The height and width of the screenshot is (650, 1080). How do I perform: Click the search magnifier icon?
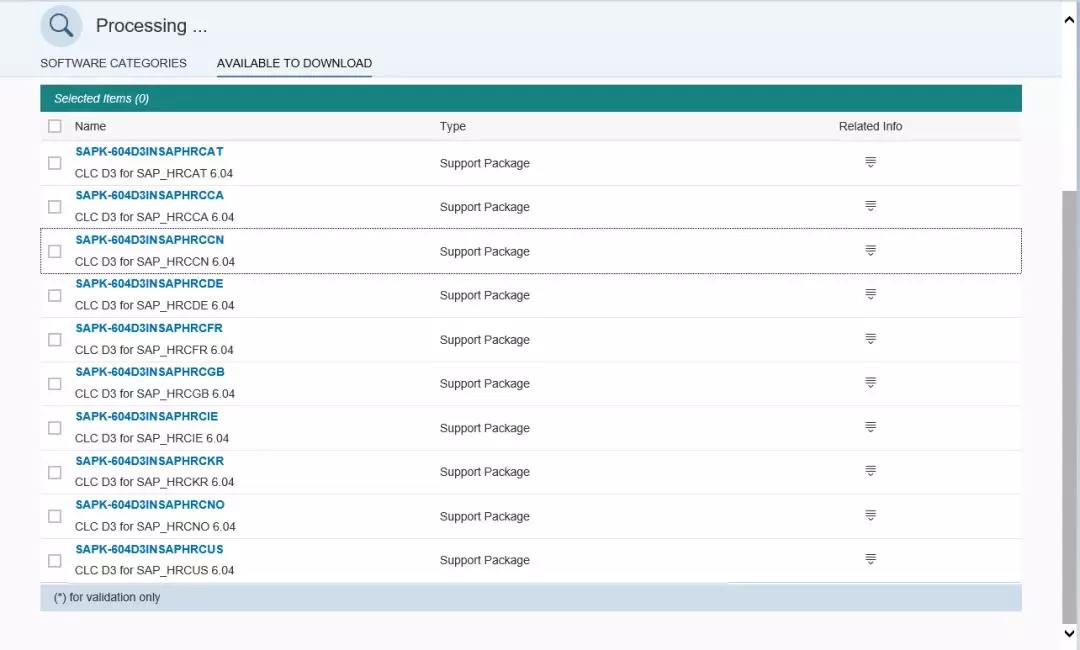(x=60, y=25)
